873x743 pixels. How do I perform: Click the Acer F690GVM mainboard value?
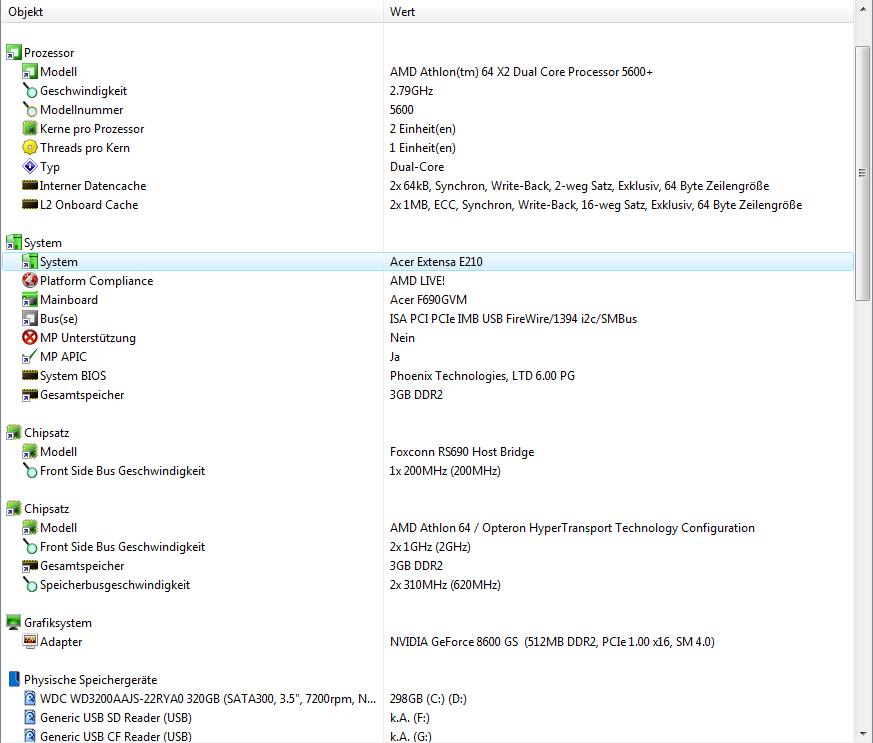[x=428, y=299]
